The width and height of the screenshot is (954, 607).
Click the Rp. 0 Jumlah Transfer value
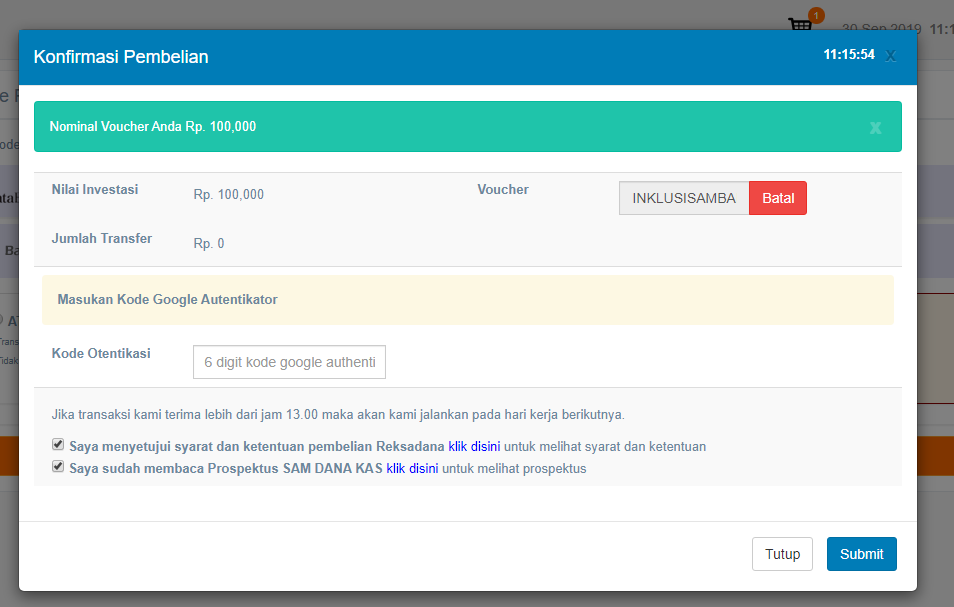coord(209,243)
